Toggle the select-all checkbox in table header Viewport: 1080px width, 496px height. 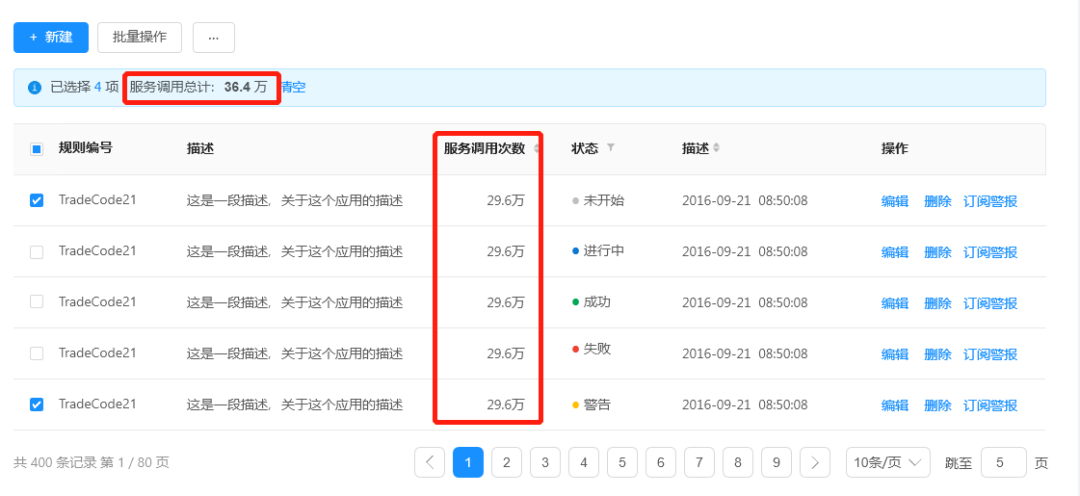coord(37,149)
